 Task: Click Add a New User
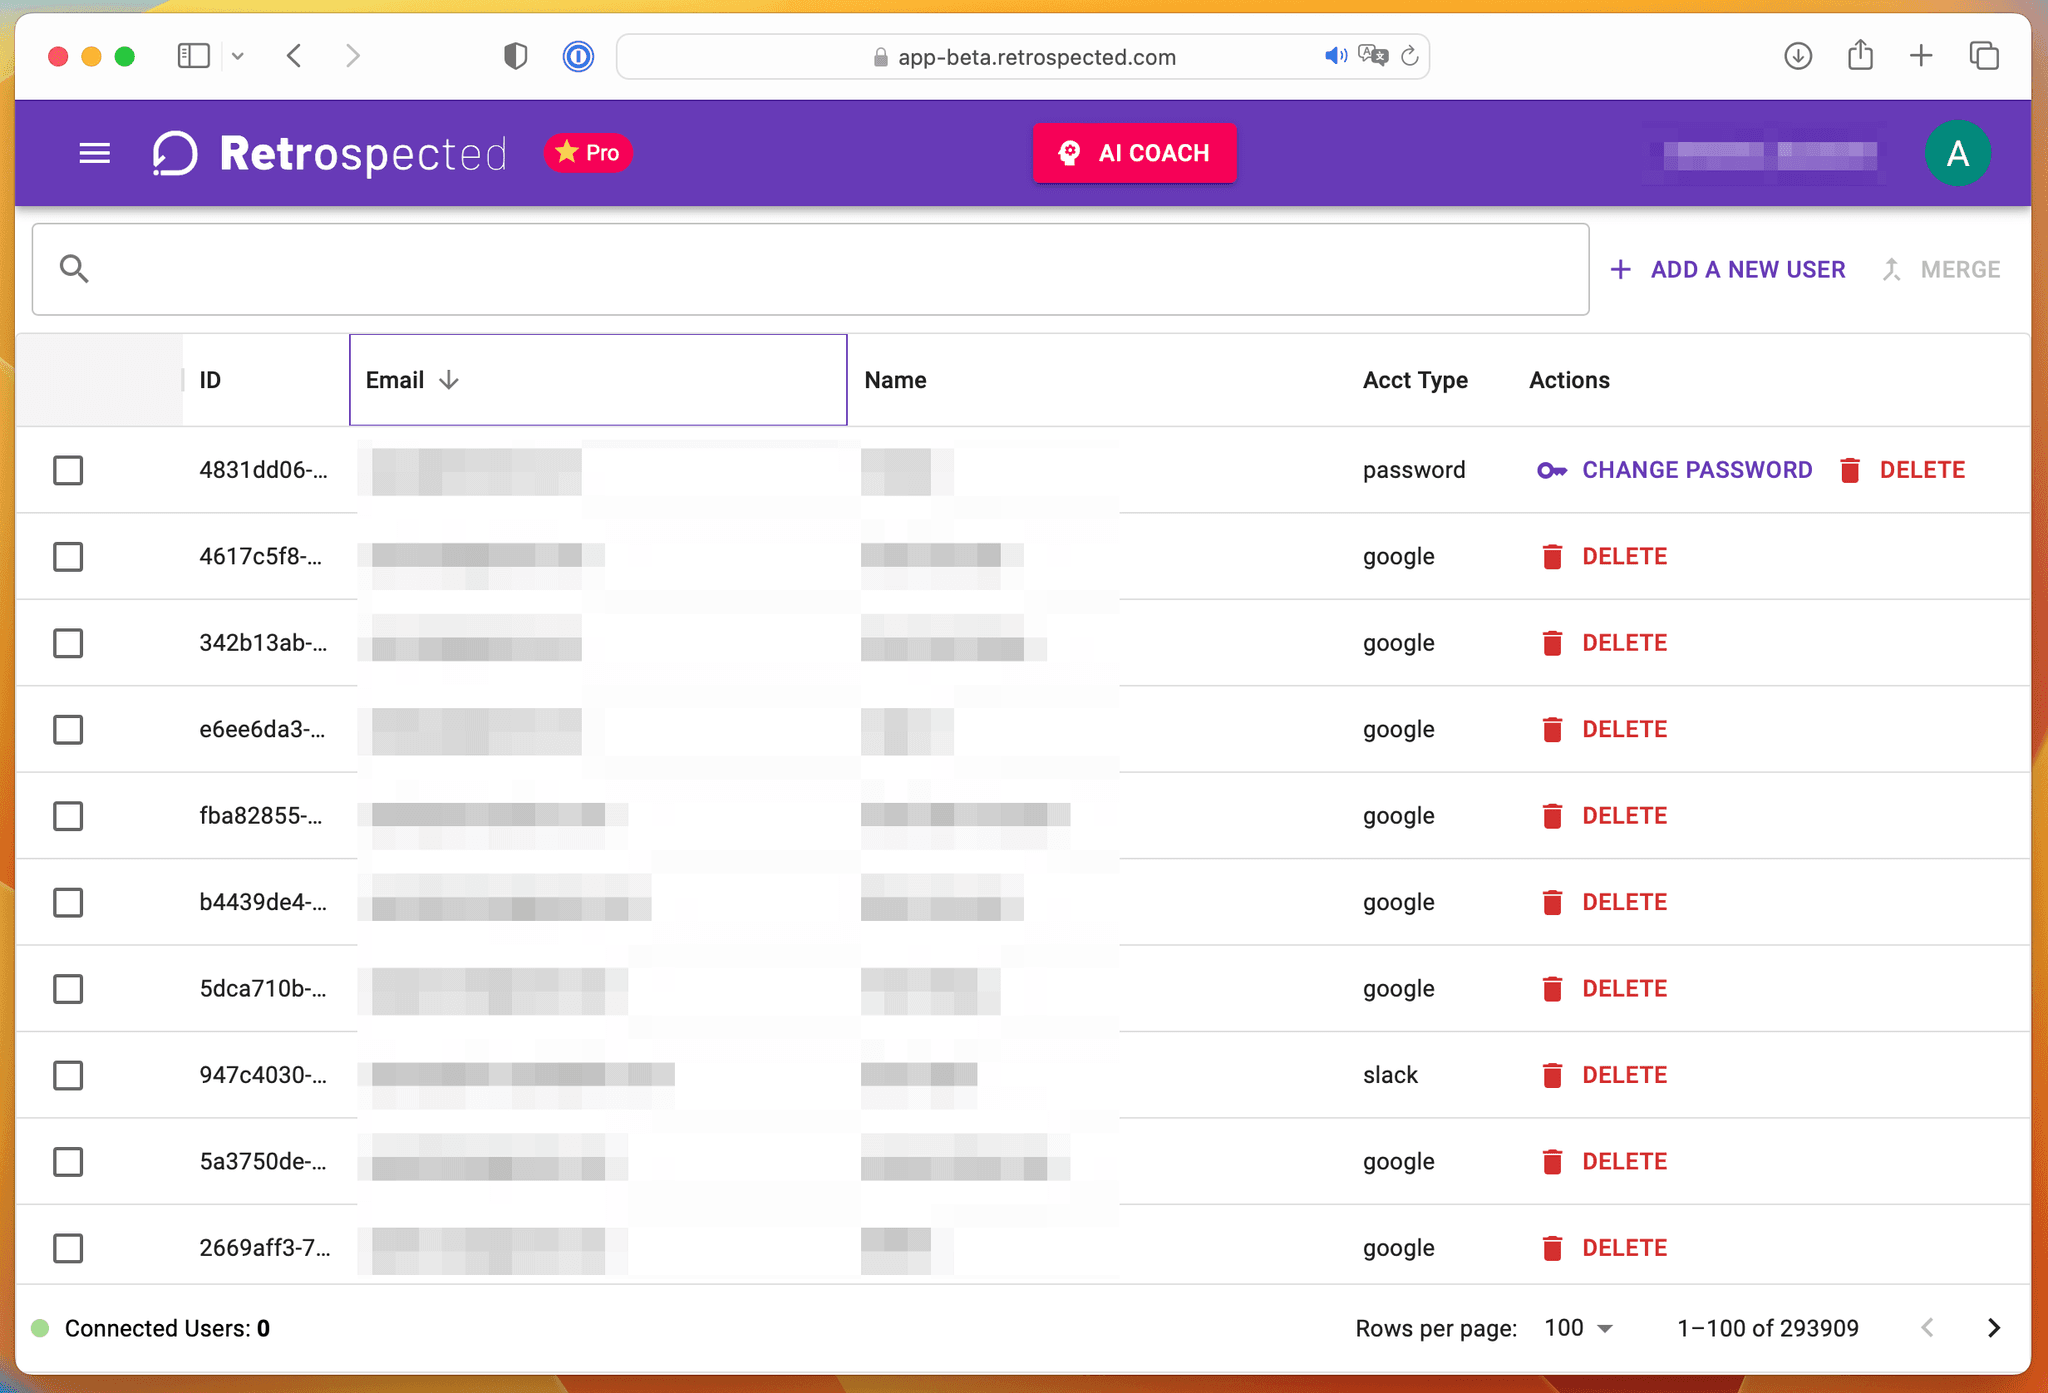point(1728,269)
